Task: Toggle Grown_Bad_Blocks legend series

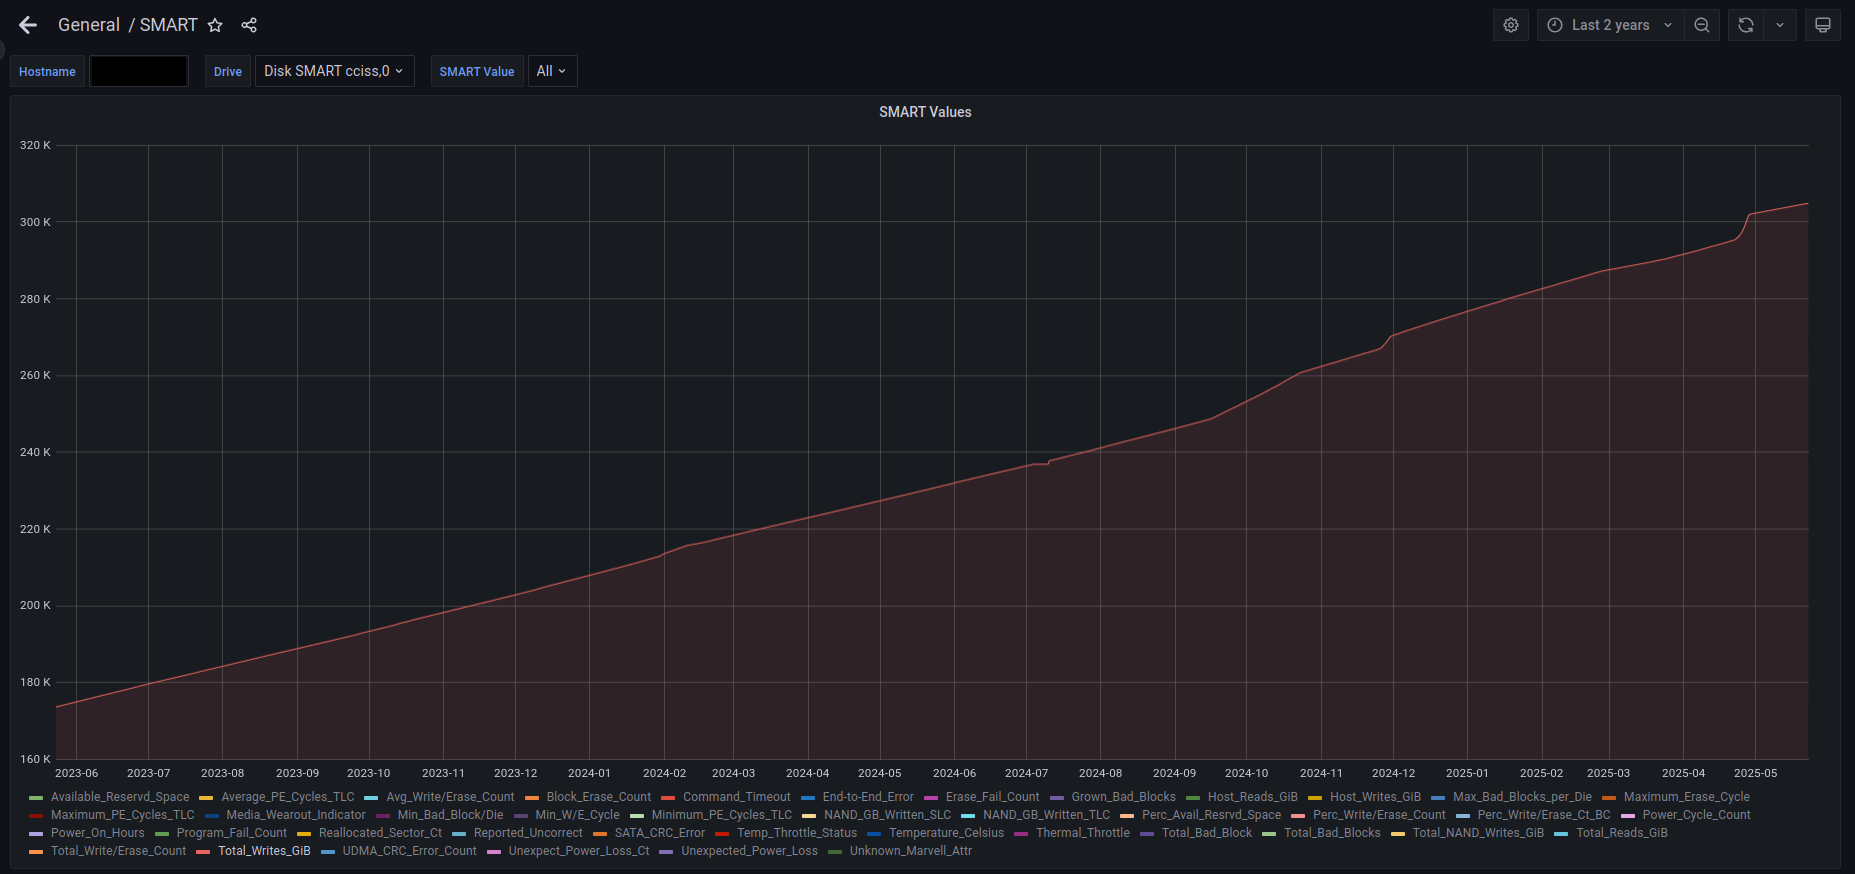Action: pos(1124,797)
